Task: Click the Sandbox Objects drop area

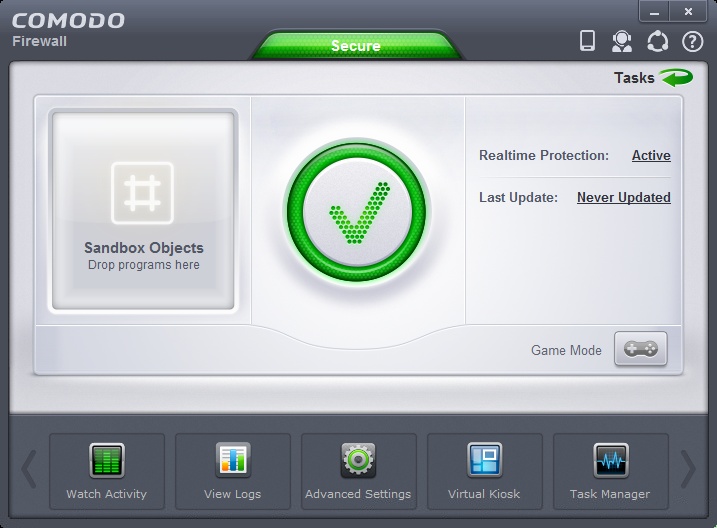Action: coord(144,211)
